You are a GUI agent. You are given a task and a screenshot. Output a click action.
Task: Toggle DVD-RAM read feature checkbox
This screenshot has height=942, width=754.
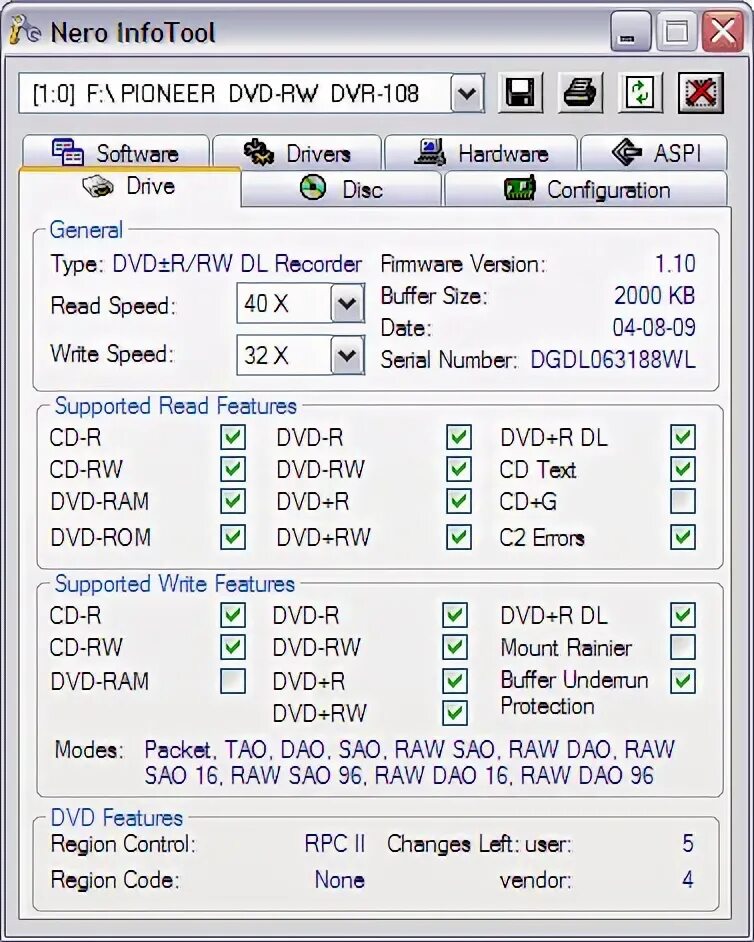click(x=233, y=501)
